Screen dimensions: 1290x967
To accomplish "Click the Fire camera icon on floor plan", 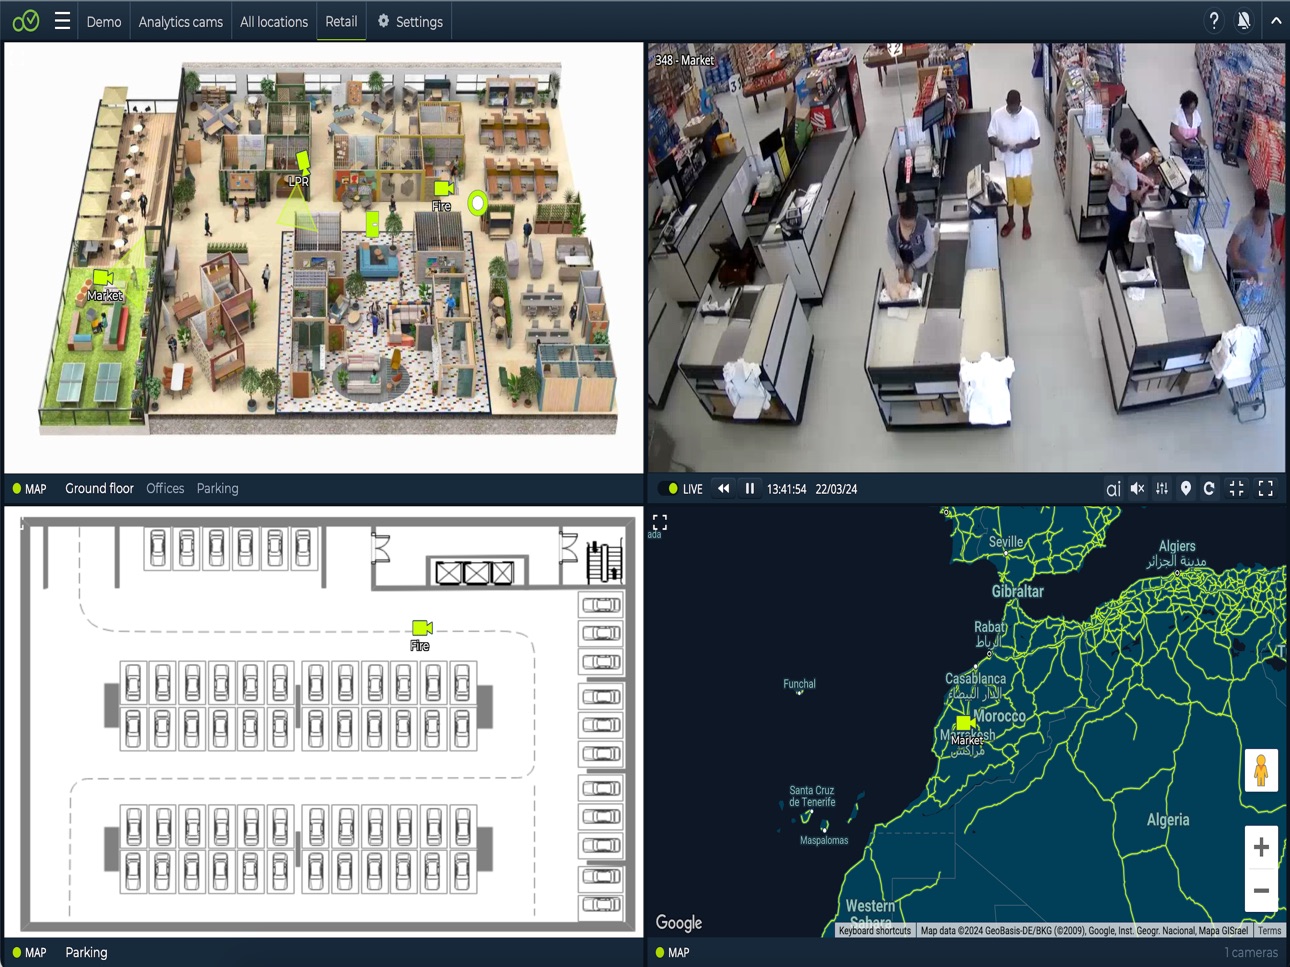I will [444, 188].
